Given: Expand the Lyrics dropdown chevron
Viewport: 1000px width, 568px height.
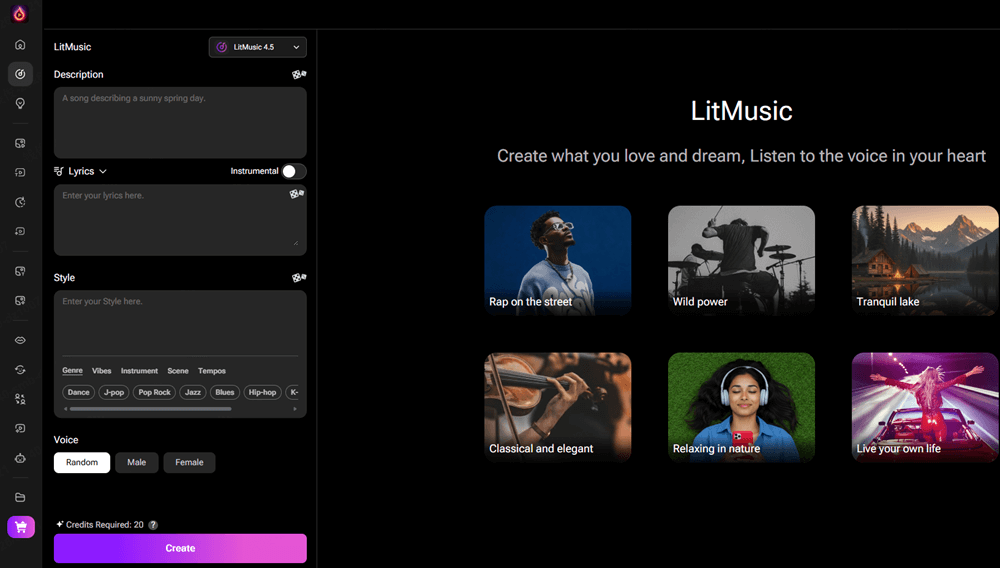Looking at the screenshot, I should click(x=103, y=172).
